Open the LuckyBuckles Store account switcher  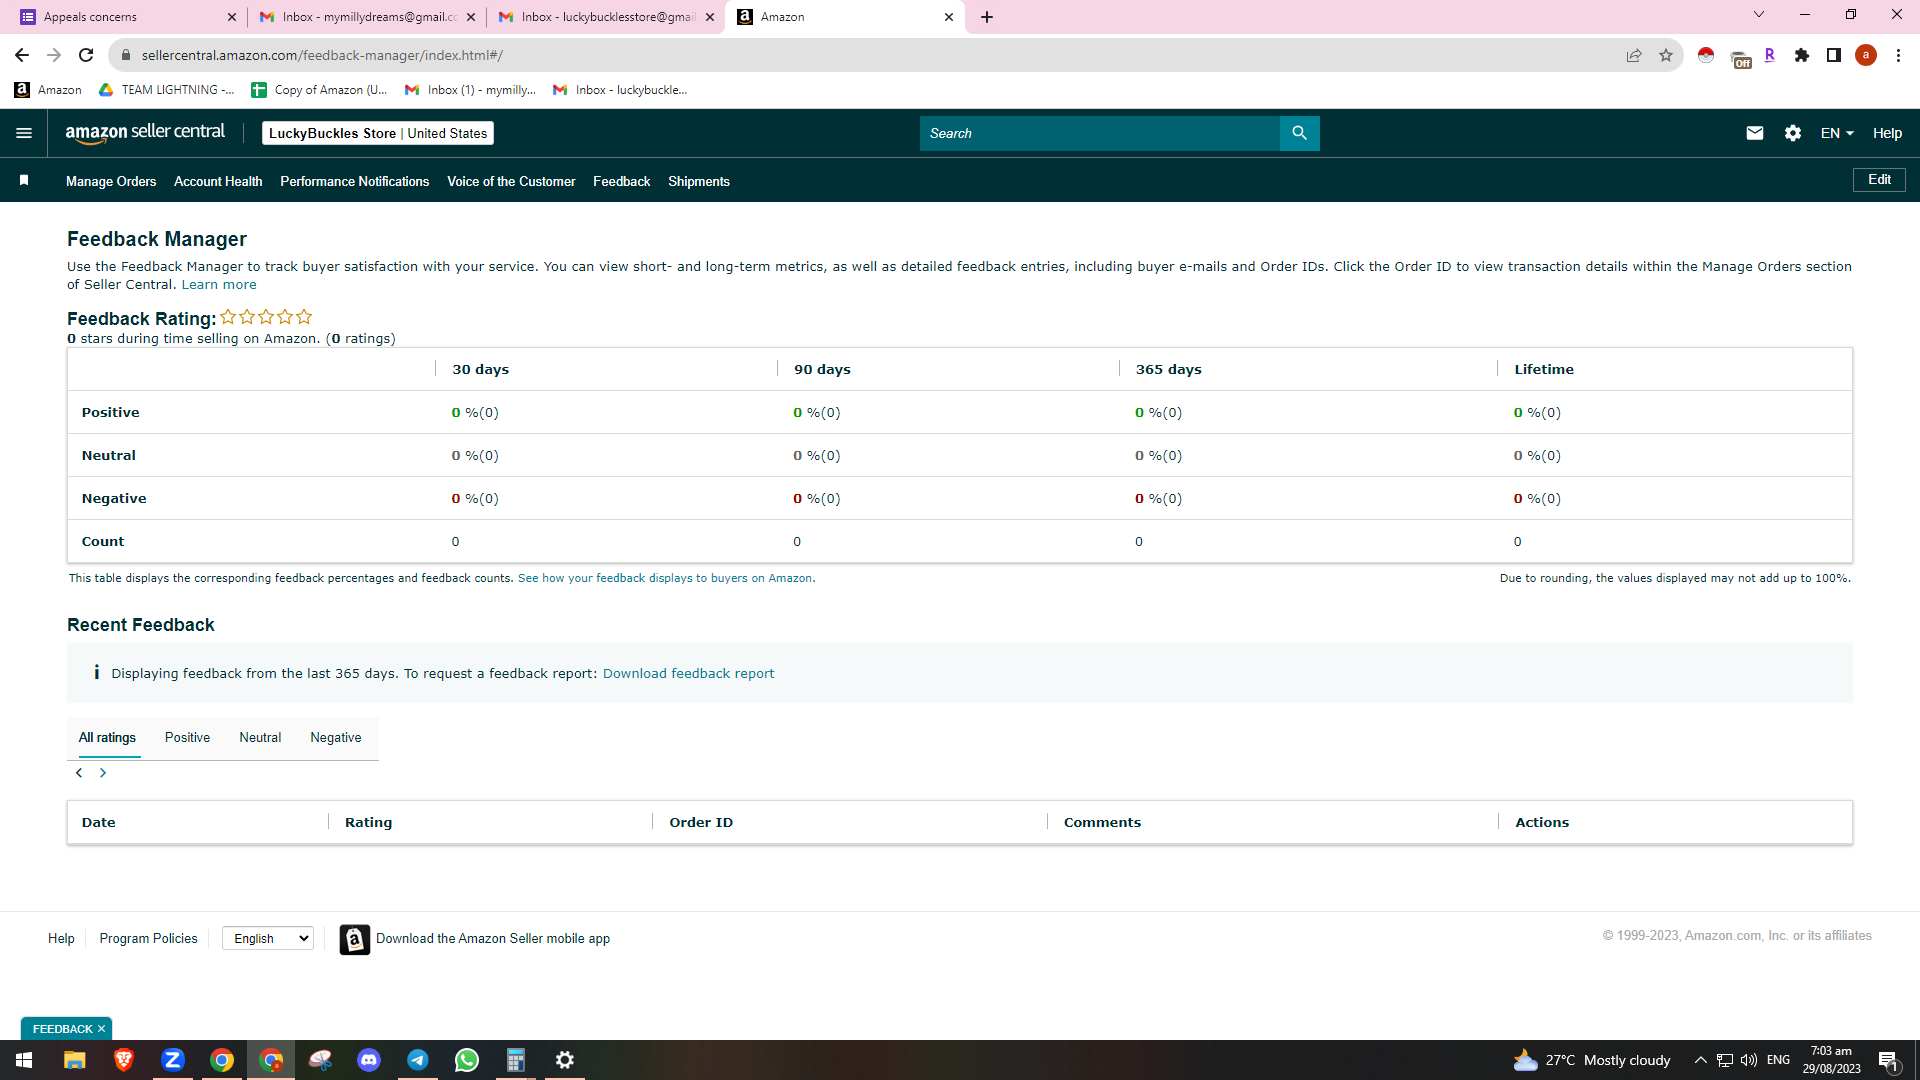pos(378,133)
